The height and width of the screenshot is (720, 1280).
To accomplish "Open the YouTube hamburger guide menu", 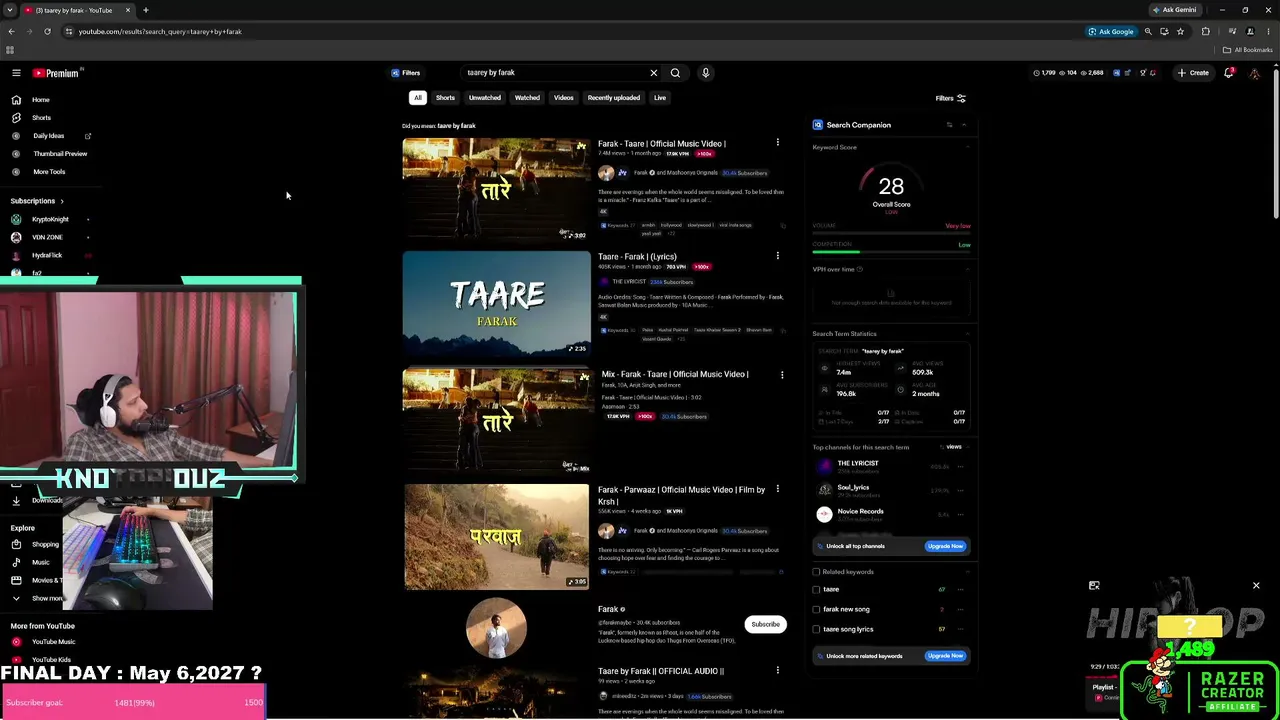I will pyautogui.click(x=16, y=73).
